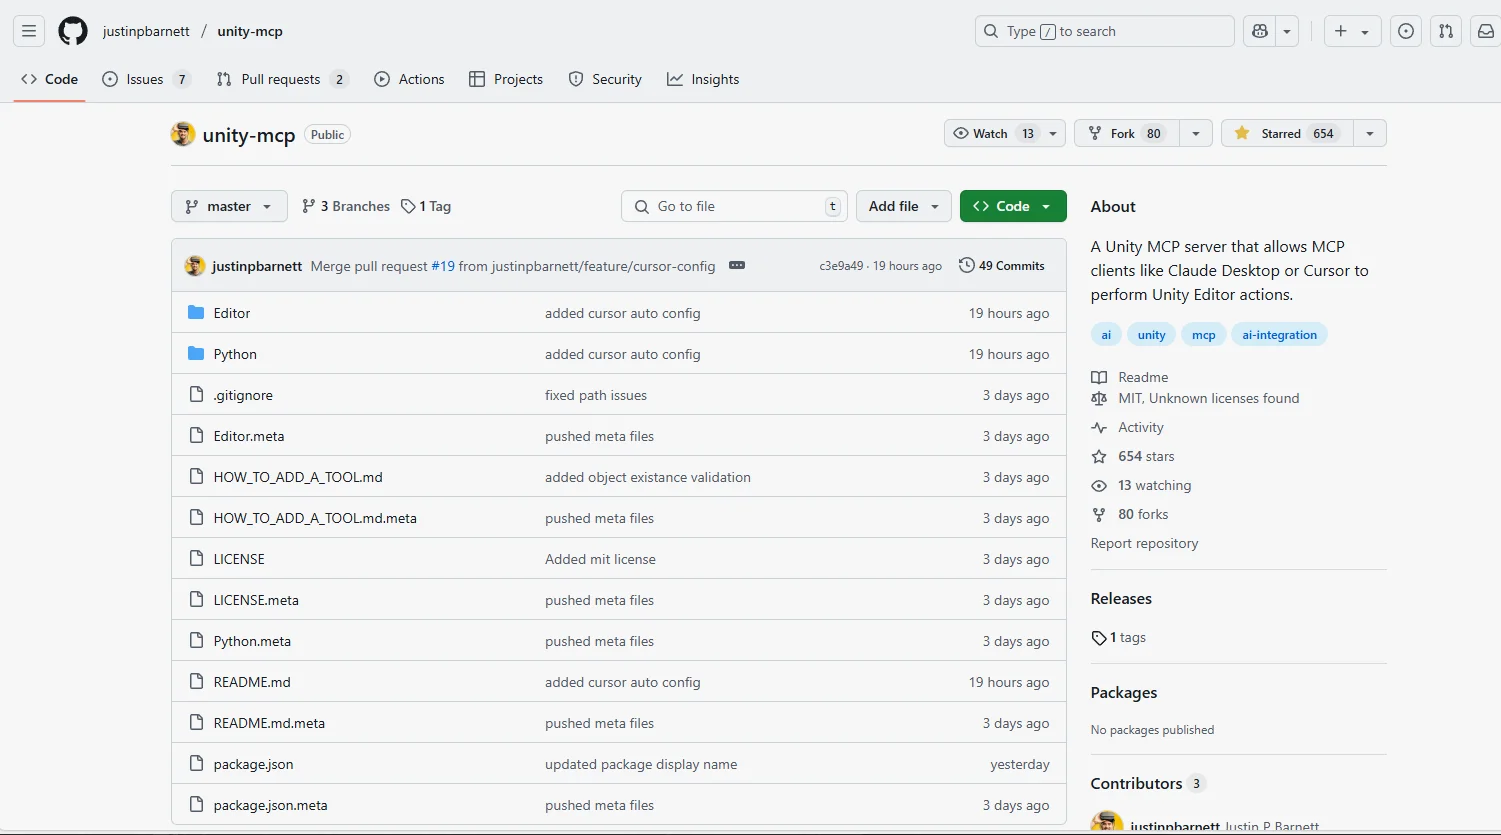Switch to the Code tab
Viewport: 1501px width, 835px height.
pos(49,79)
